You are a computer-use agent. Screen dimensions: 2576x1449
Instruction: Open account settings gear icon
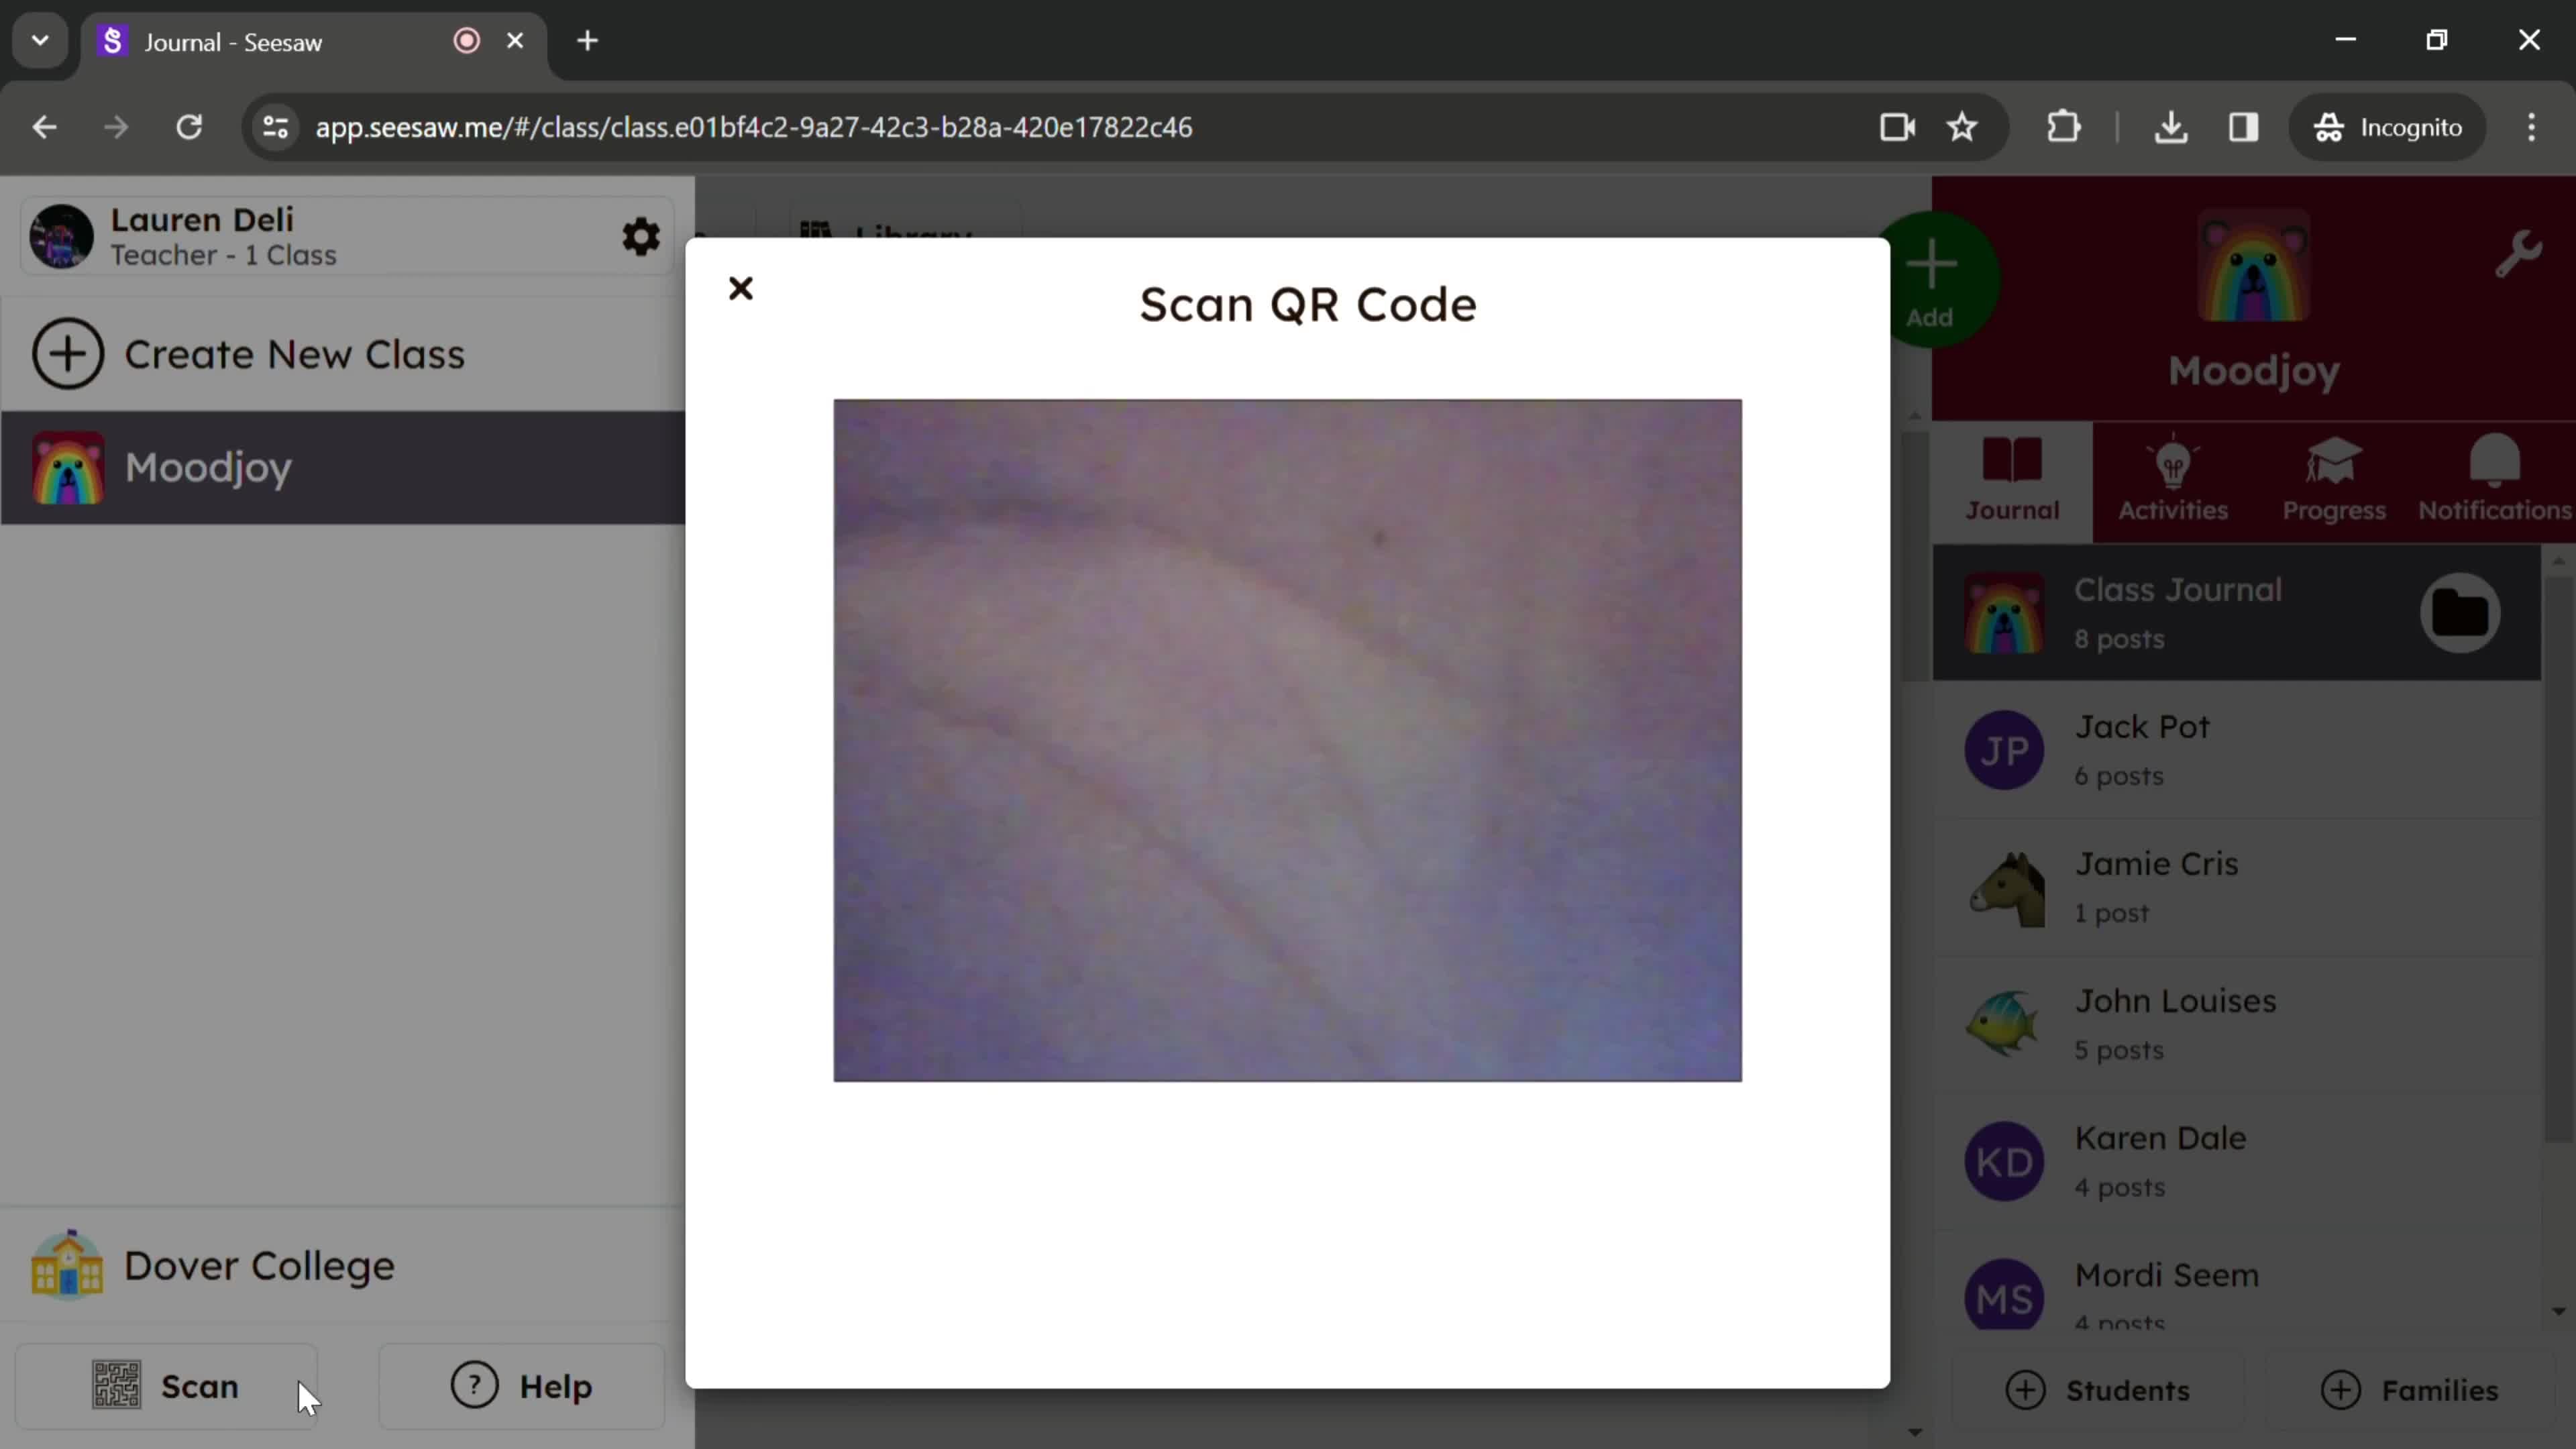click(x=641, y=237)
